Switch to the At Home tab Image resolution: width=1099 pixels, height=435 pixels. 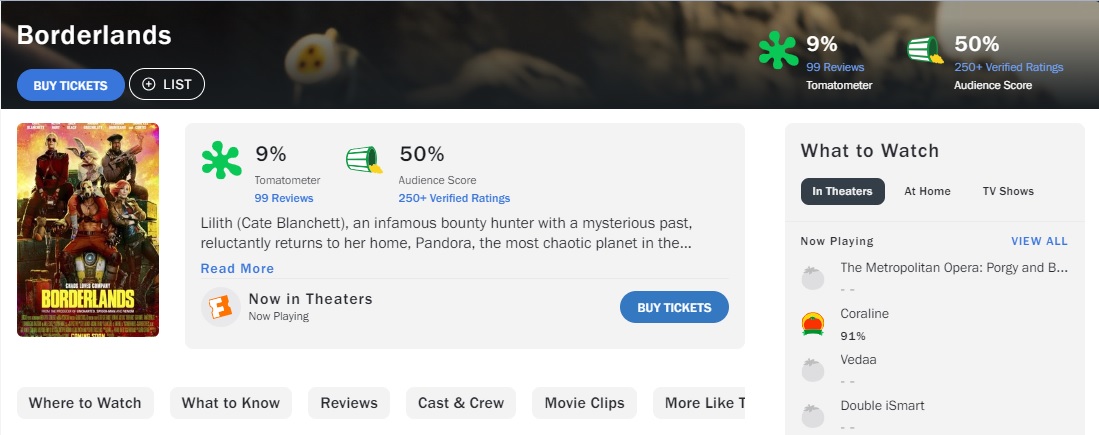click(x=927, y=191)
